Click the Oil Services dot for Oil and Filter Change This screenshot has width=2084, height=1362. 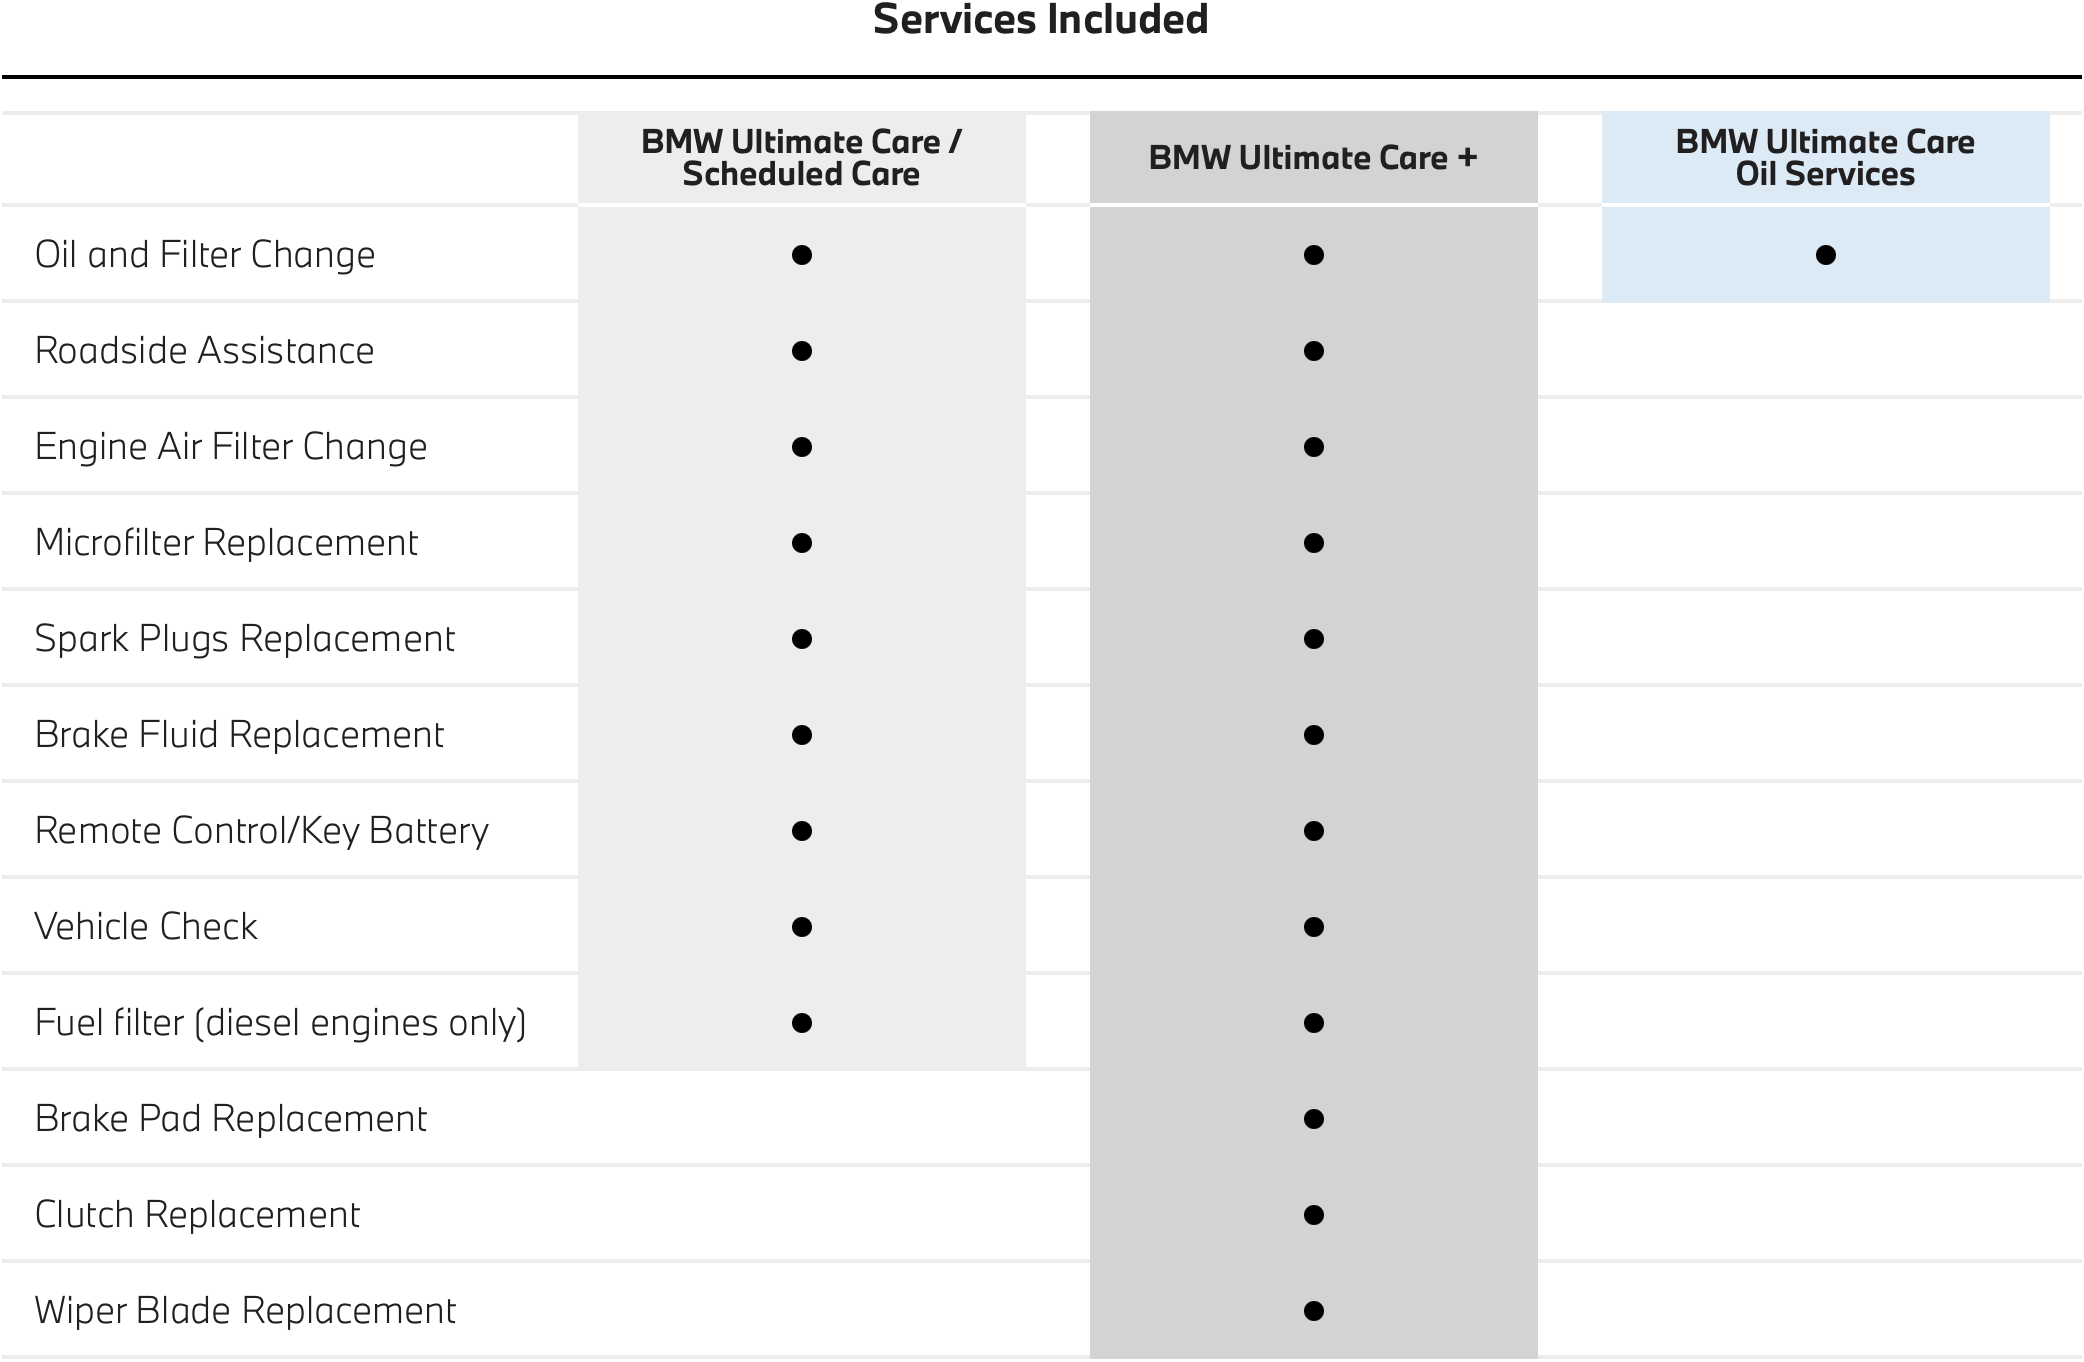coord(1825,255)
